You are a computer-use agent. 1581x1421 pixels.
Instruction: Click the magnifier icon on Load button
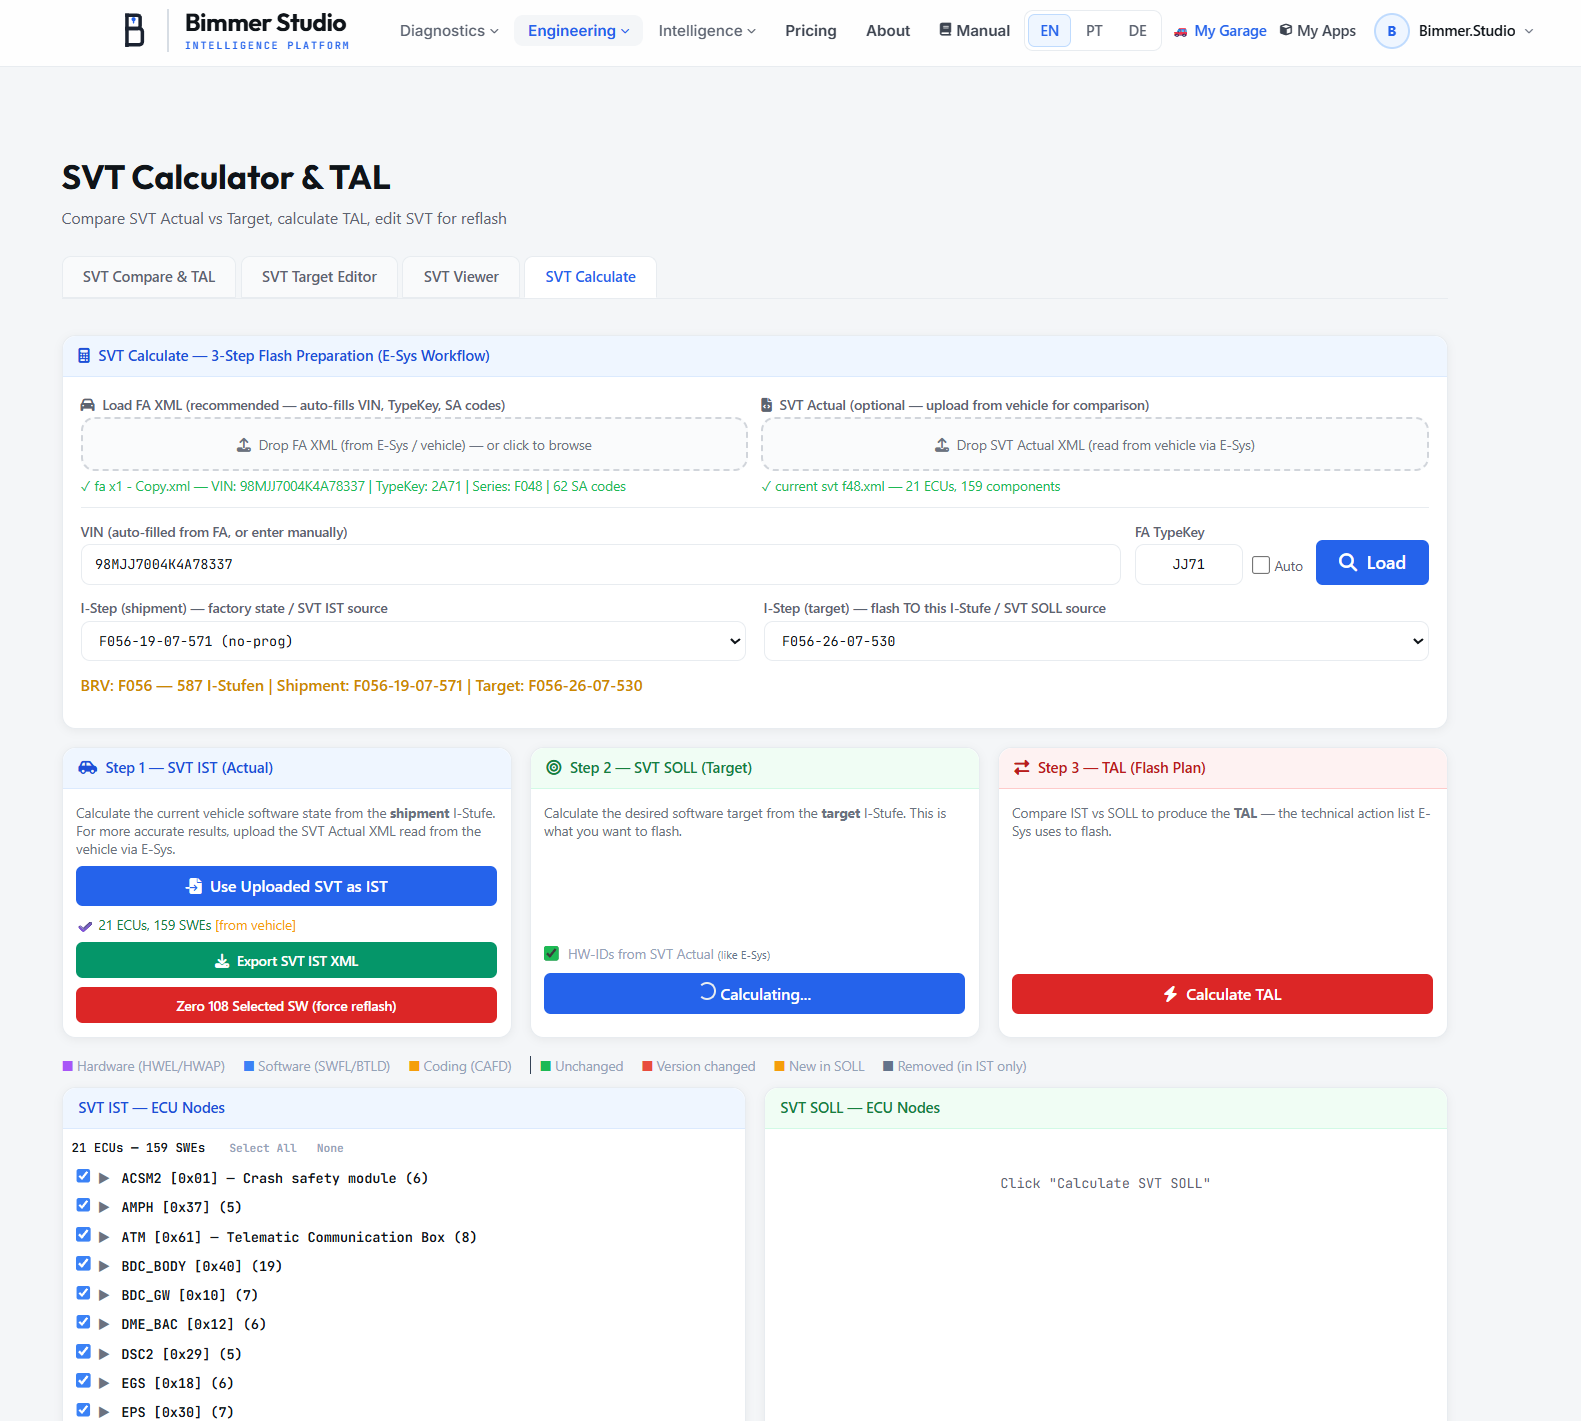[1348, 562]
